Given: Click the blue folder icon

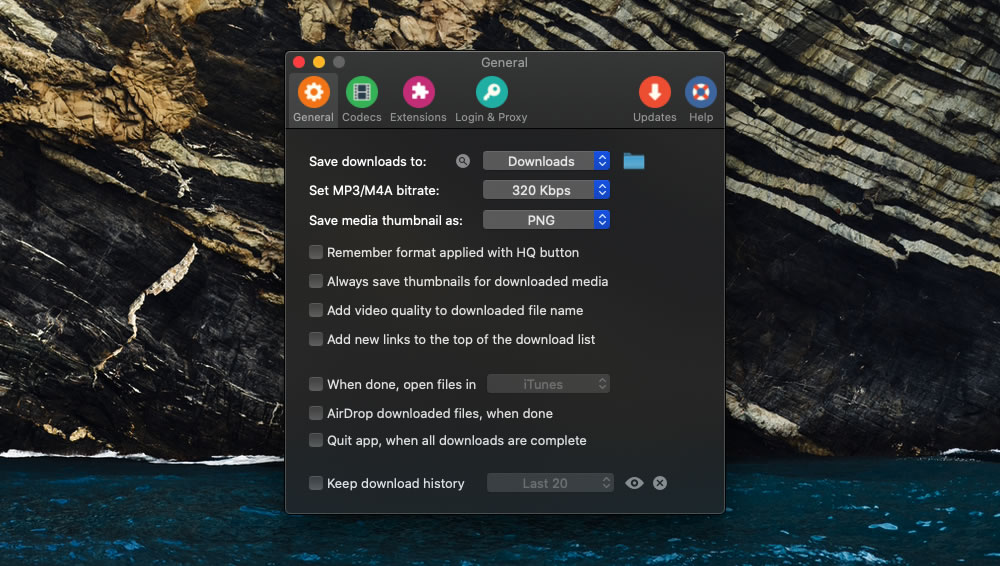Looking at the screenshot, I should pyautogui.click(x=633, y=161).
